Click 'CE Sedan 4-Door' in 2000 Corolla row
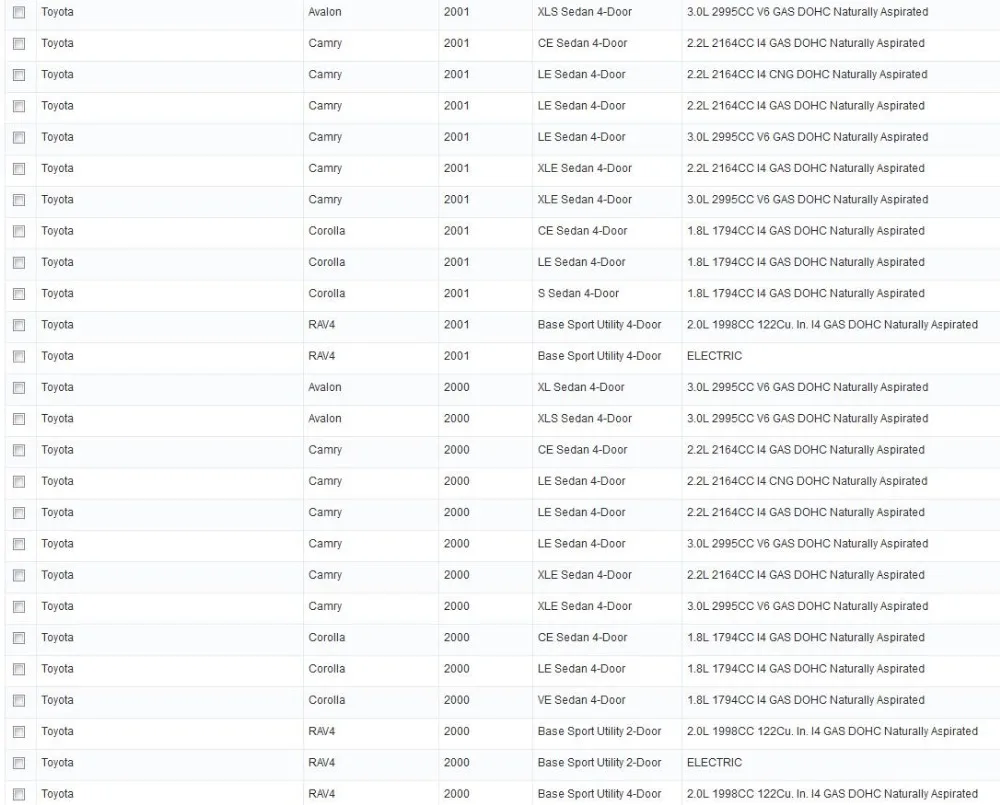This screenshot has height=805, width=1000. 582,637
